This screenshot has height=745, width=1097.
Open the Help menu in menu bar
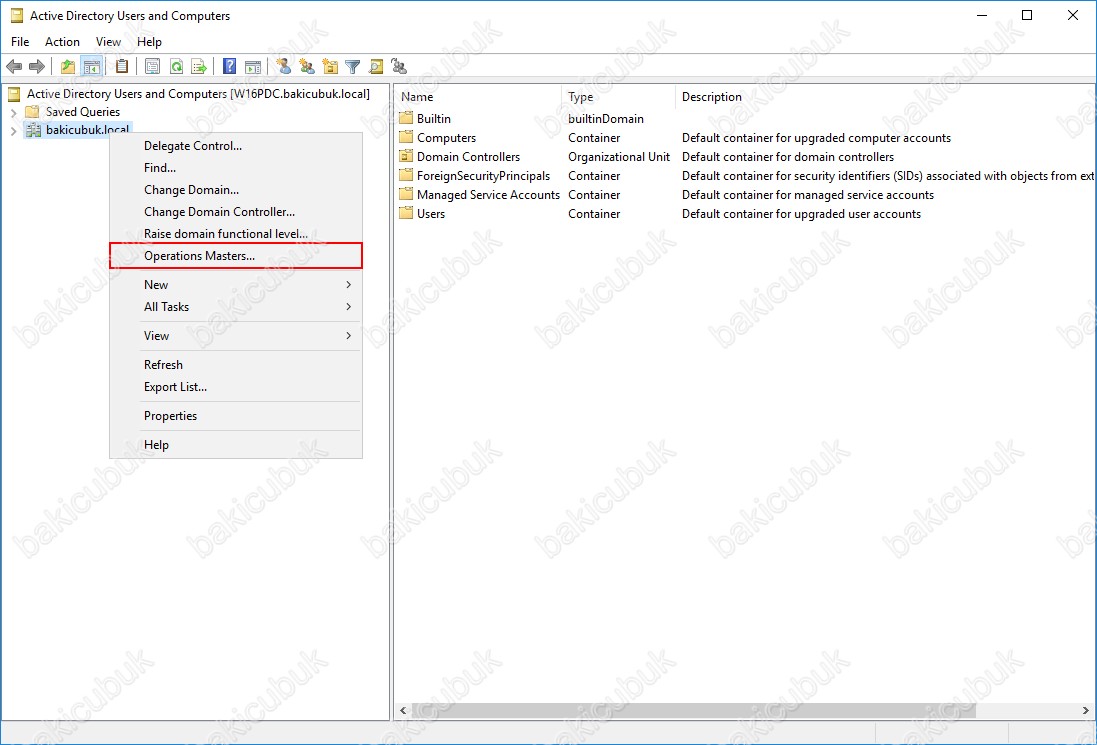(x=149, y=42)
